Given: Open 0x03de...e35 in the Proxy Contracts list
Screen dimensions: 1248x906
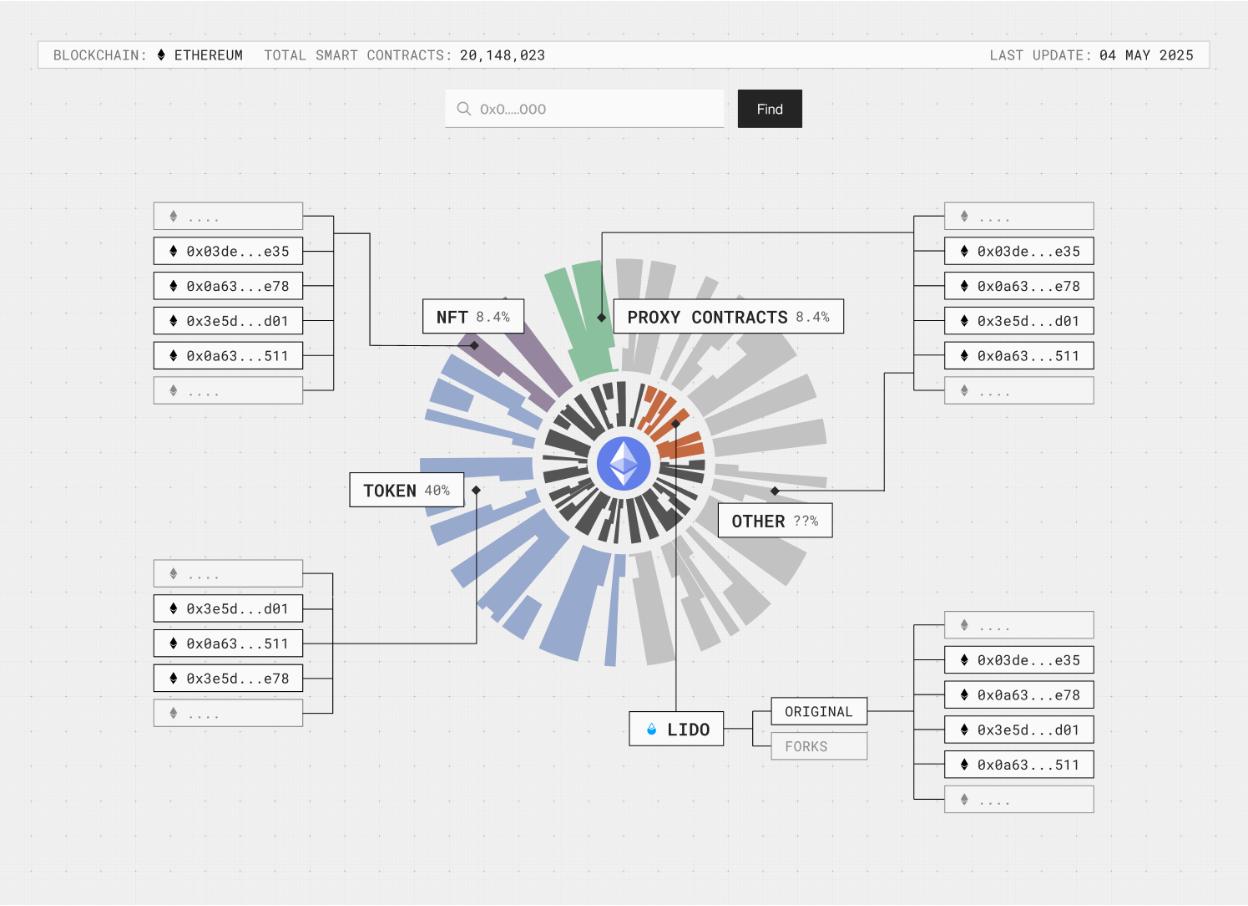Looking at the screenshot, I should pos(1019,251).
